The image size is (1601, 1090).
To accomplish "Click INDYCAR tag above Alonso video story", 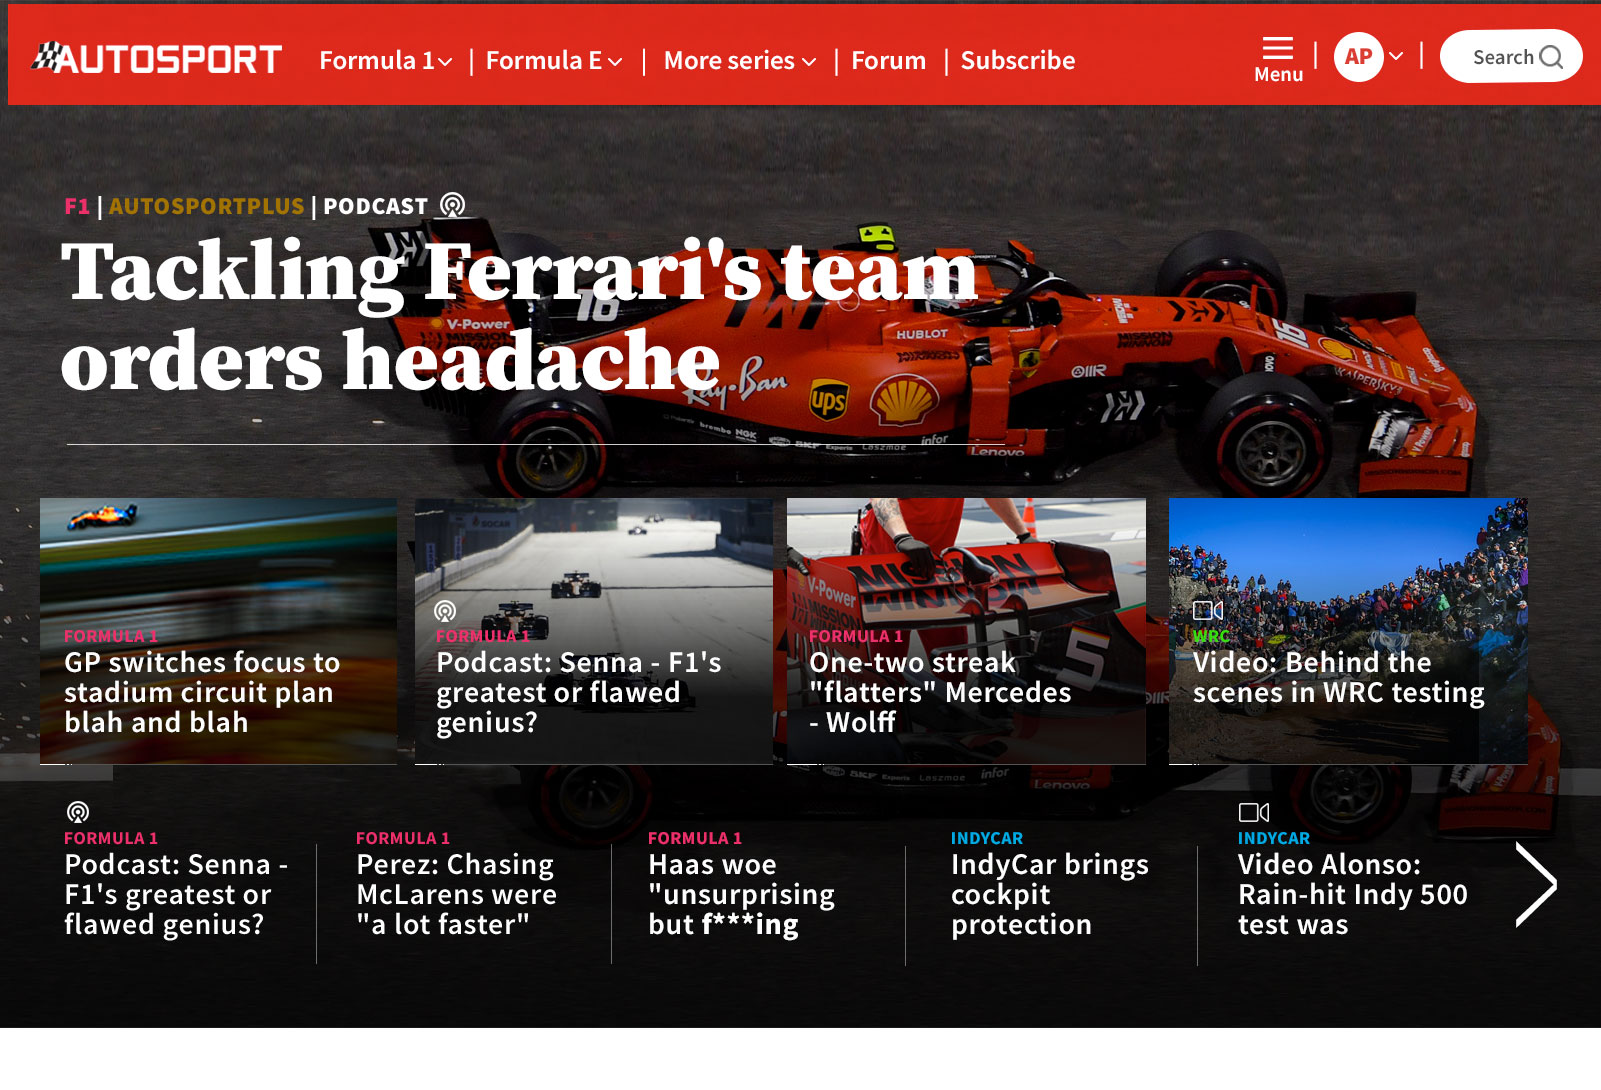I will tap(1274, 838).
